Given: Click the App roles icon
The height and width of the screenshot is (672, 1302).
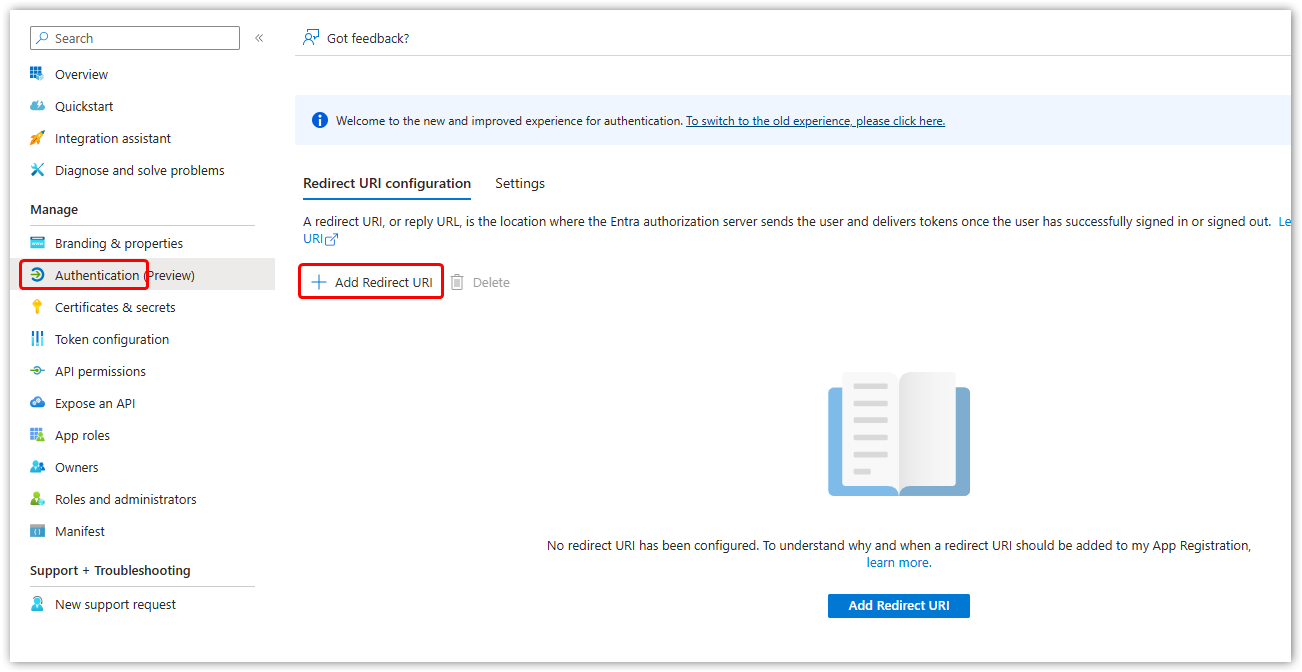Looking at the screenshot, I should pos(37,435).
